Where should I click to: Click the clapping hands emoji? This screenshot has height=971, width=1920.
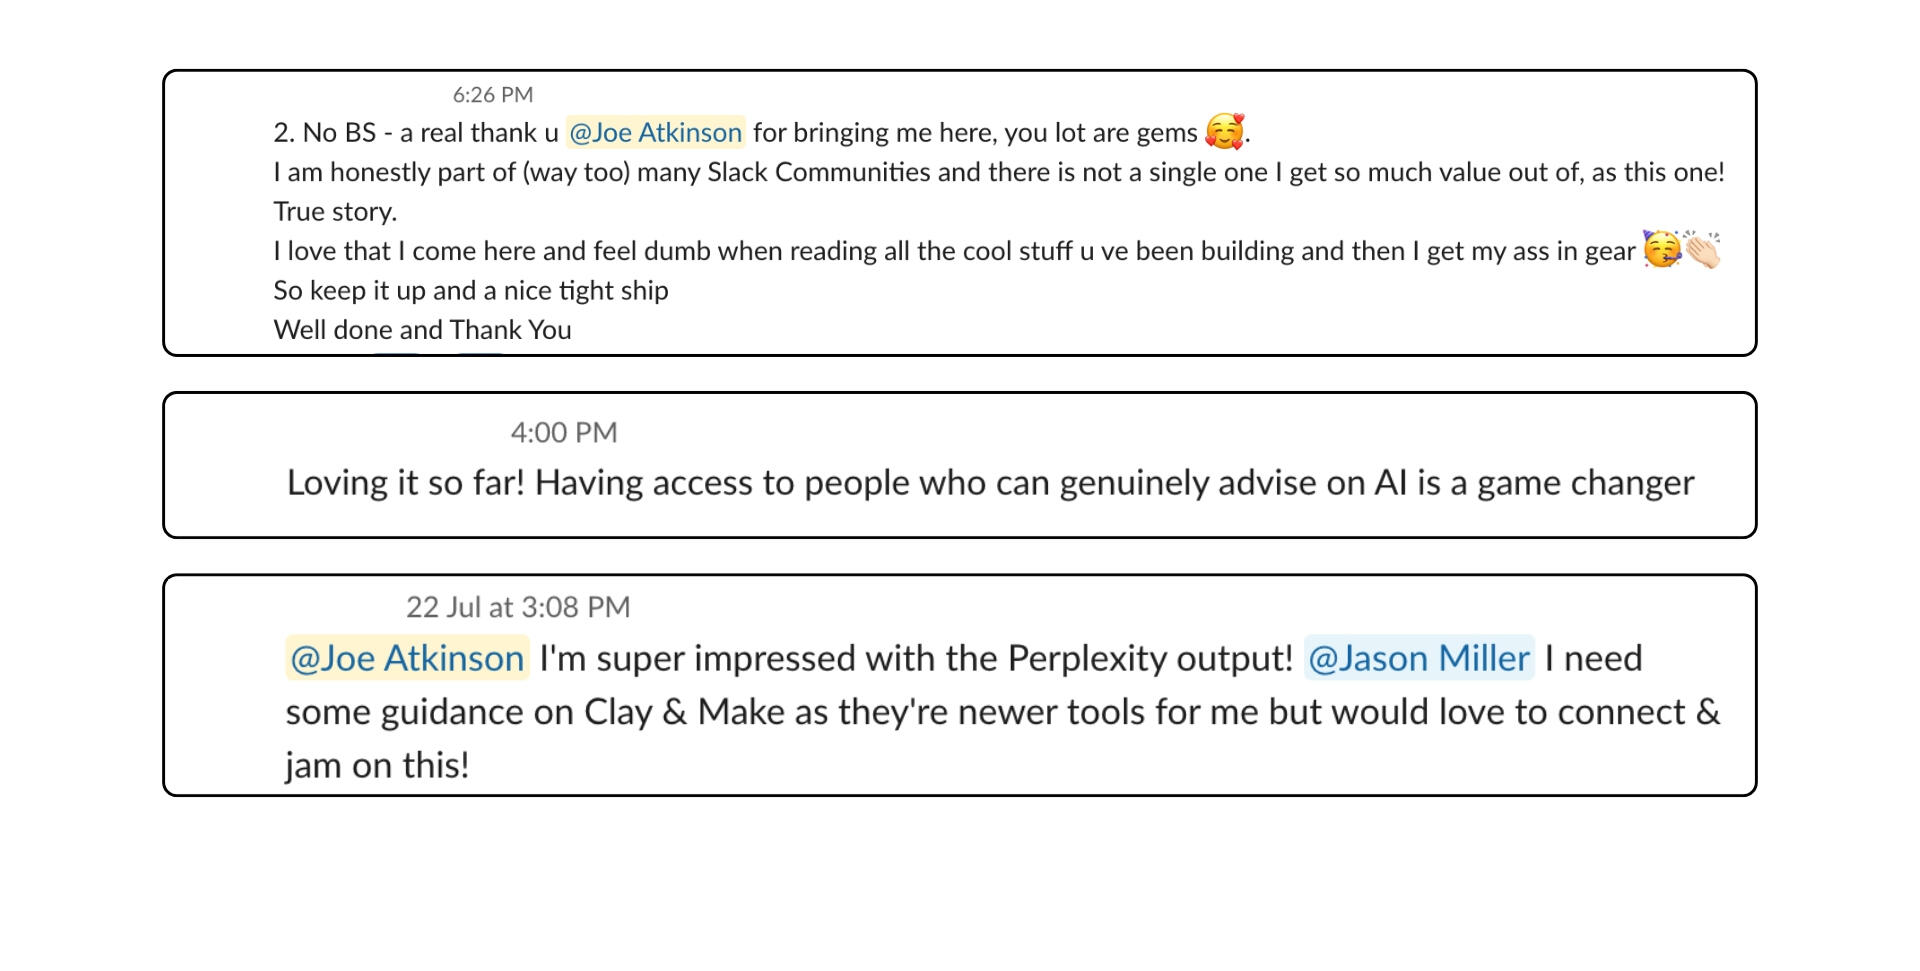[x=1702, y=249]
